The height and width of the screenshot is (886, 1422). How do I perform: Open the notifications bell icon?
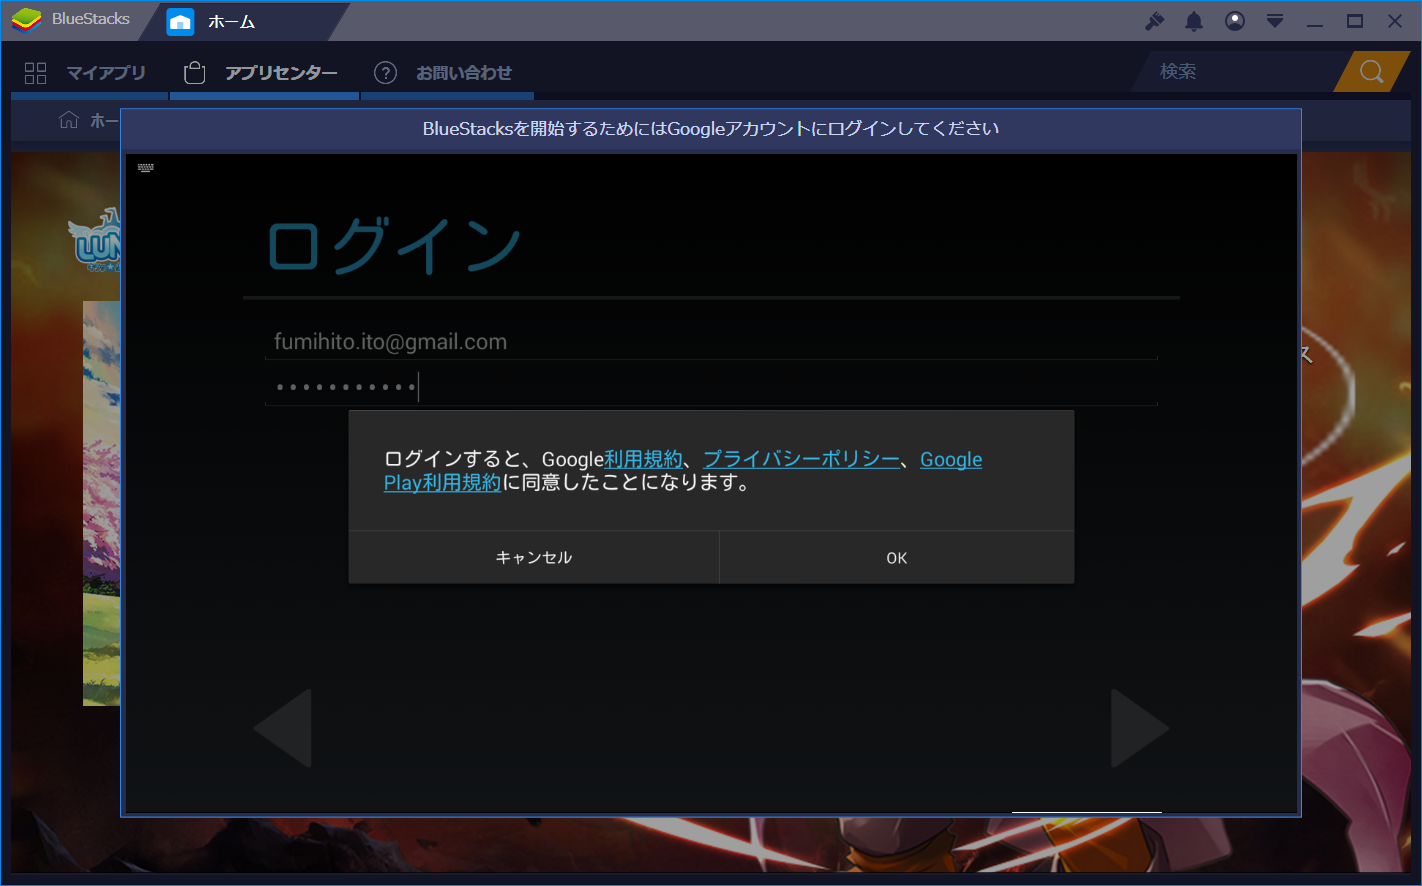tap(1194, 21)
